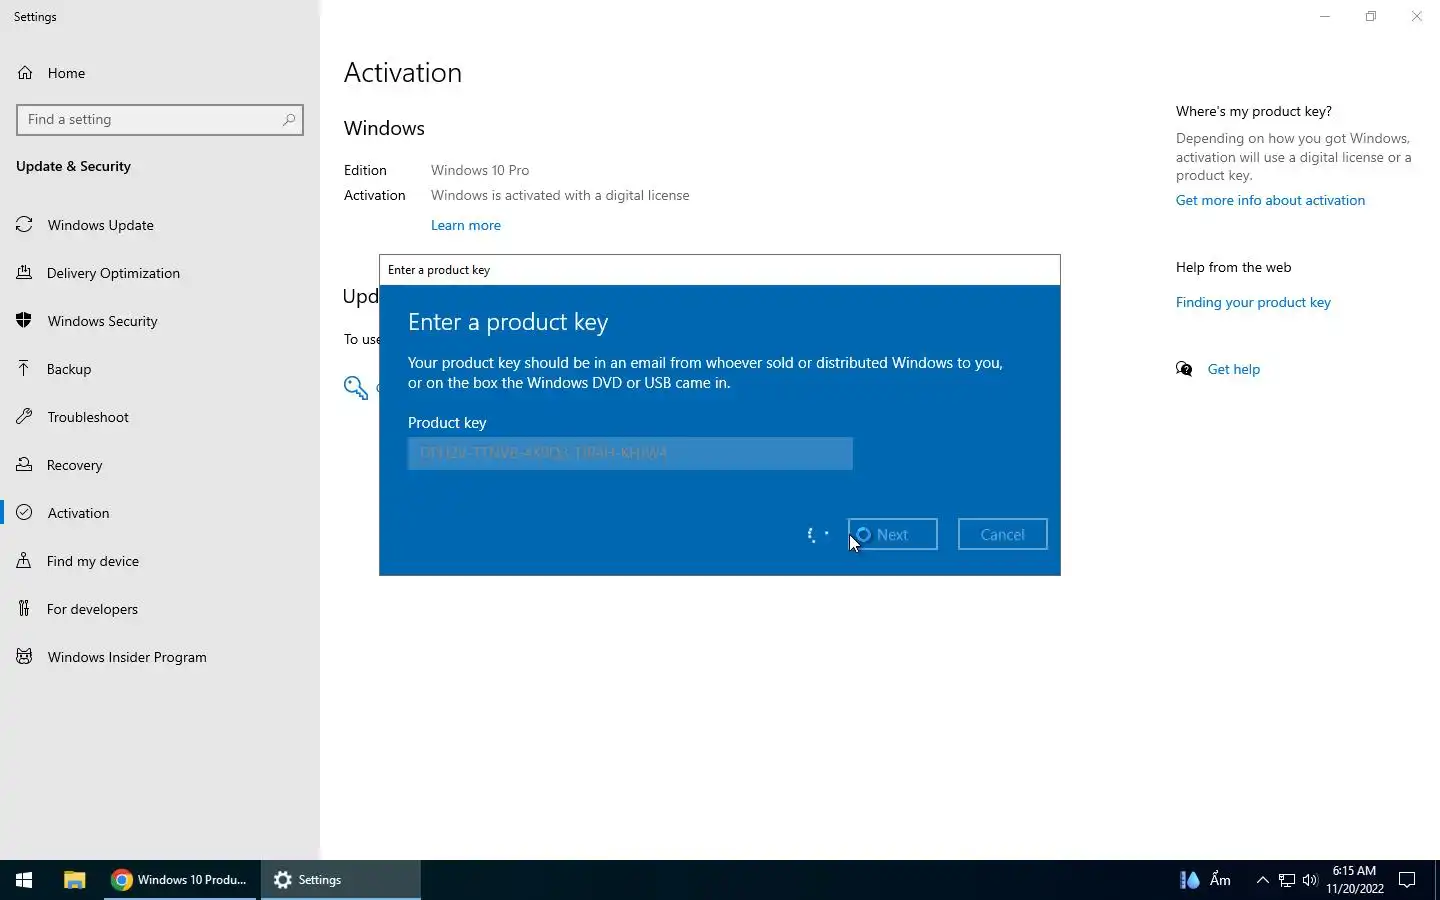Minimize the Settings window

(x=1325, y=16)
